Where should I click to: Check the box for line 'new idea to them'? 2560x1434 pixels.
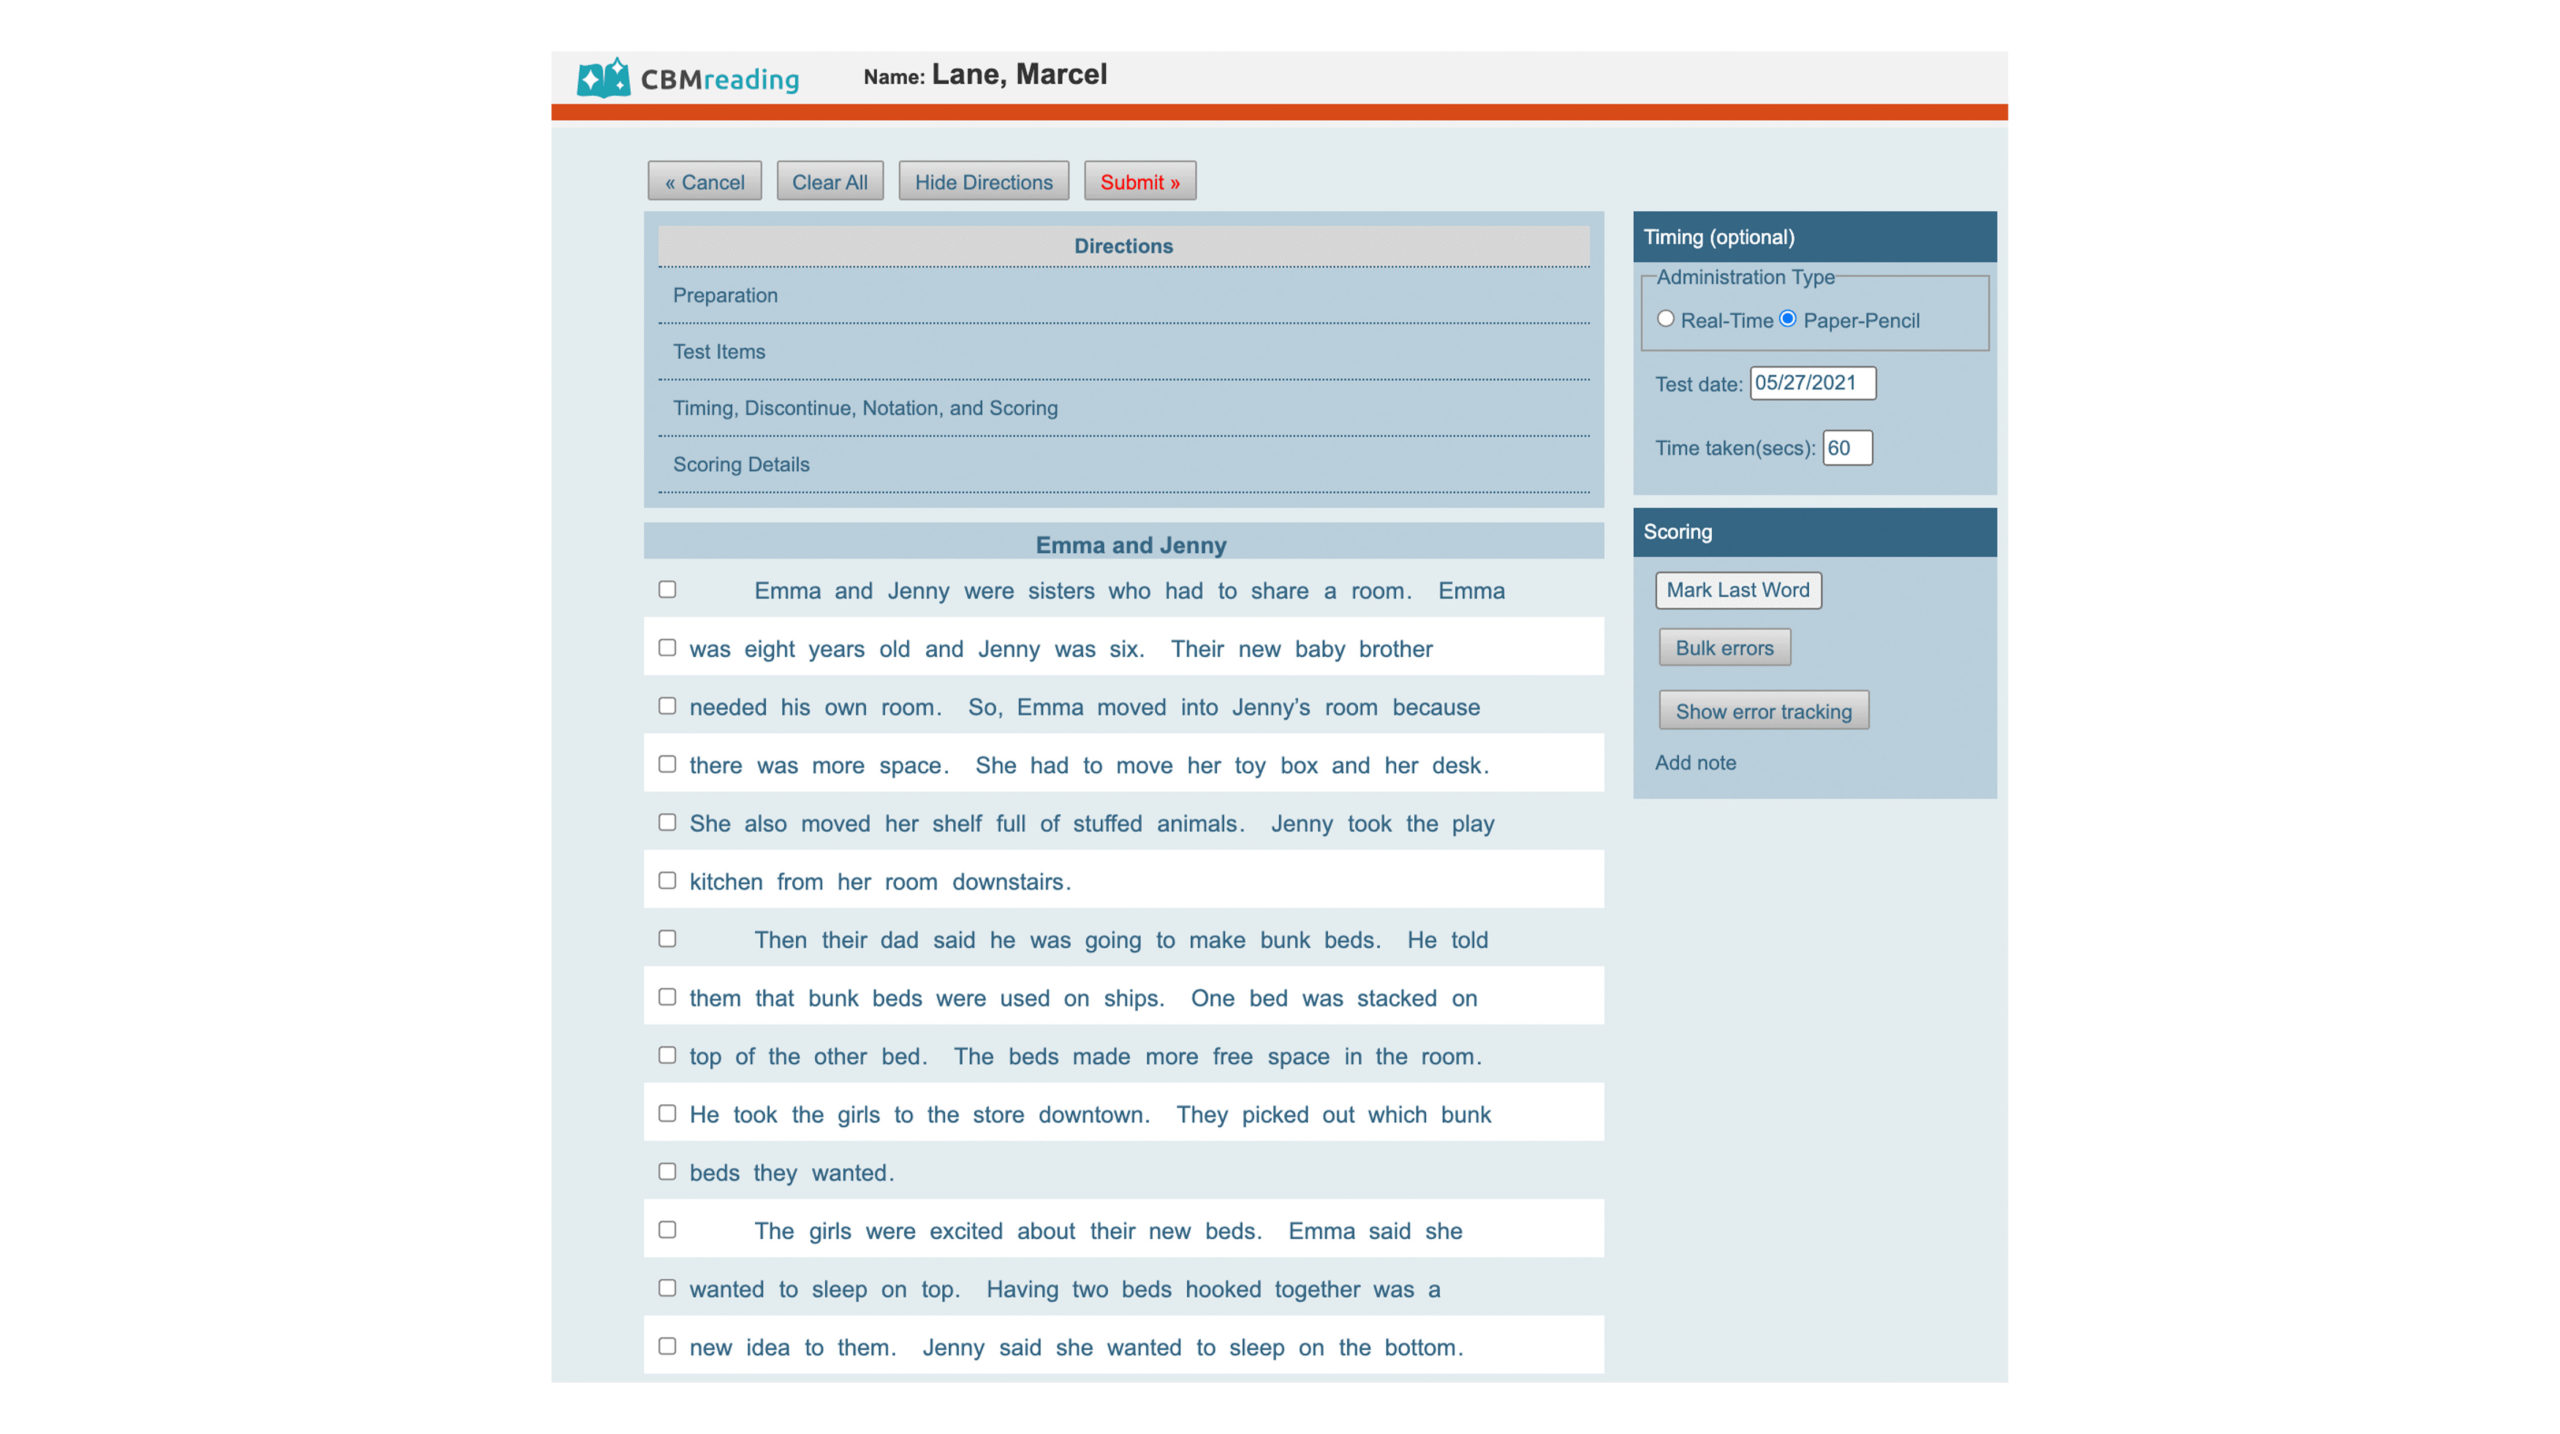point(667,1346)
